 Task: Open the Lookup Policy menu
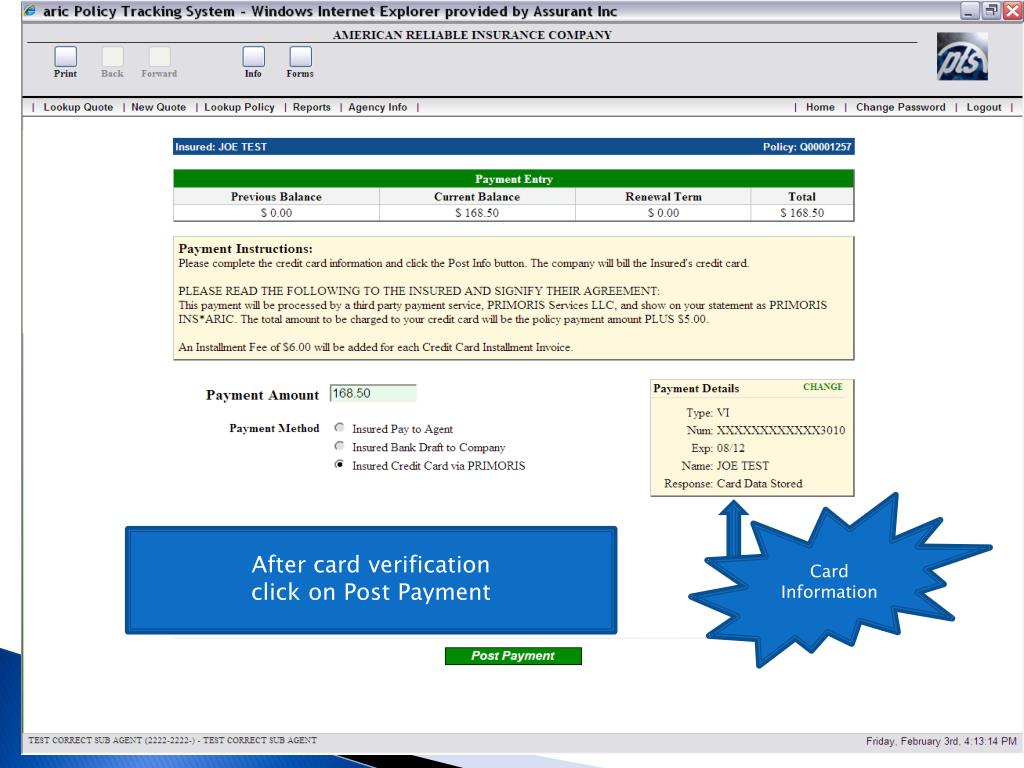pos(239,107)
